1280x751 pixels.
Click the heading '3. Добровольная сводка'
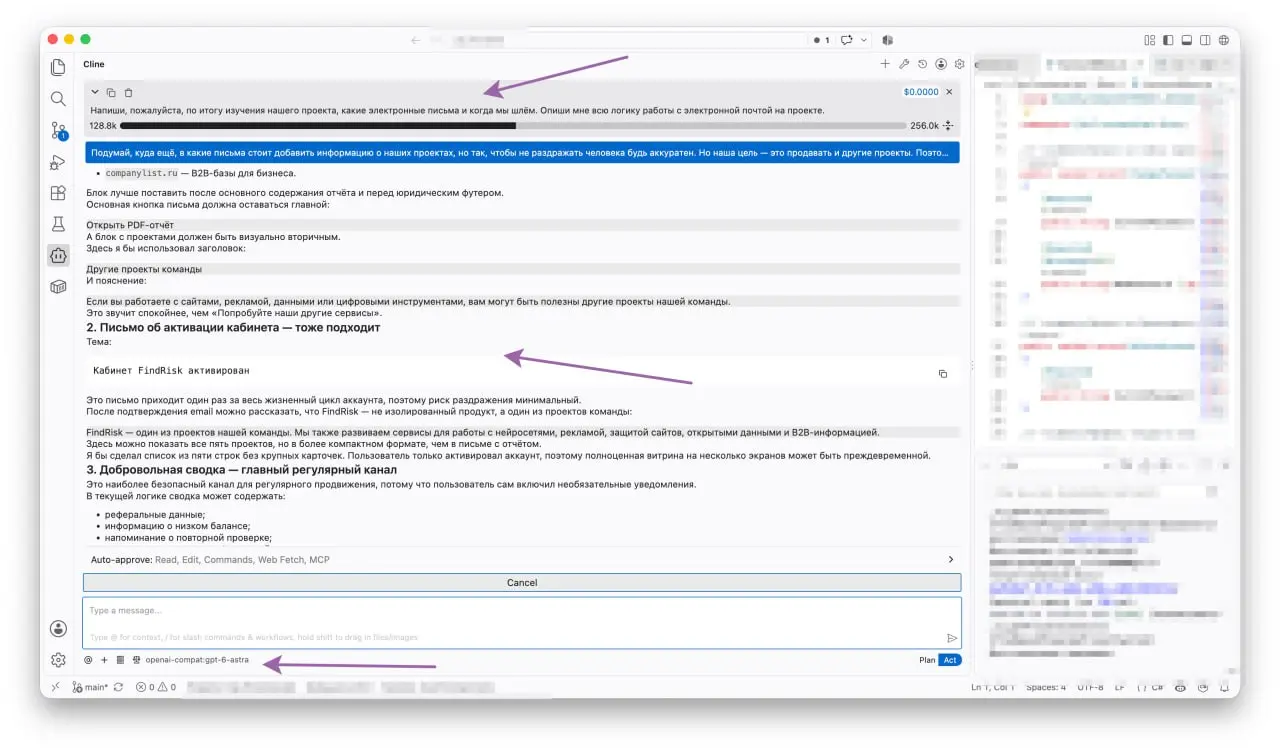tap(241, 470)
